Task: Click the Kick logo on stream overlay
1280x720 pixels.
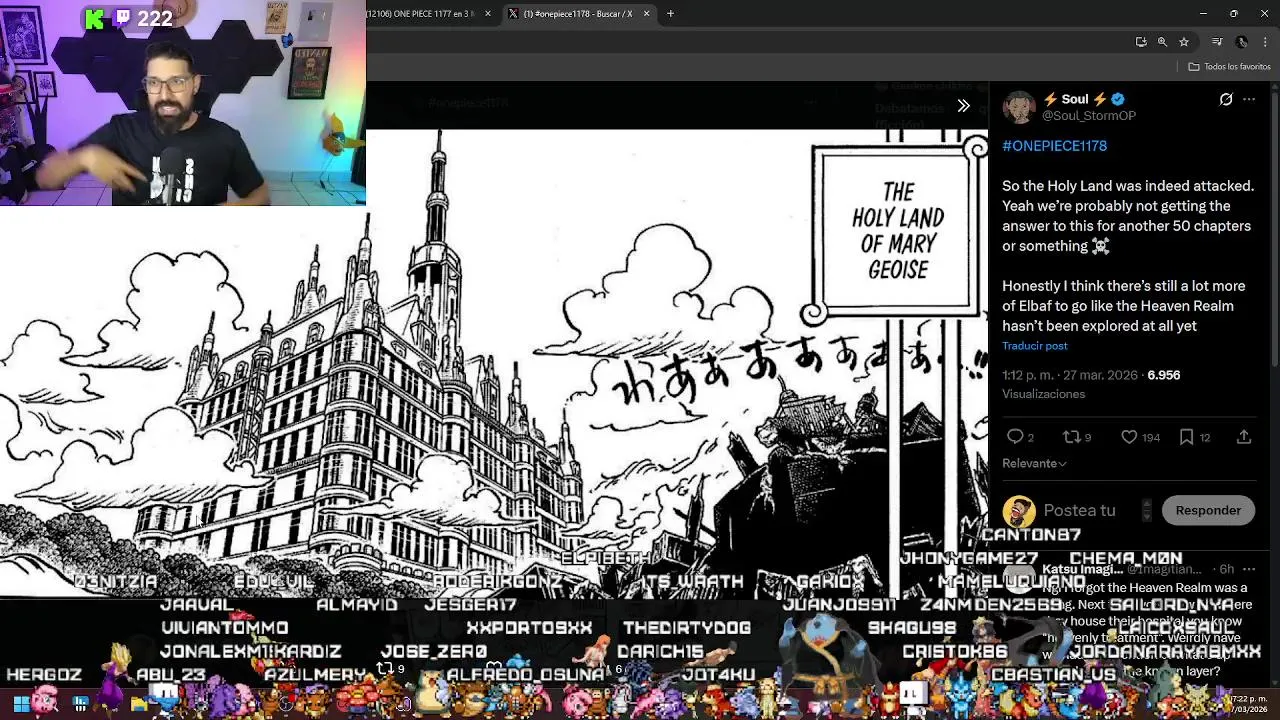Action: click(x=95, y=18)
